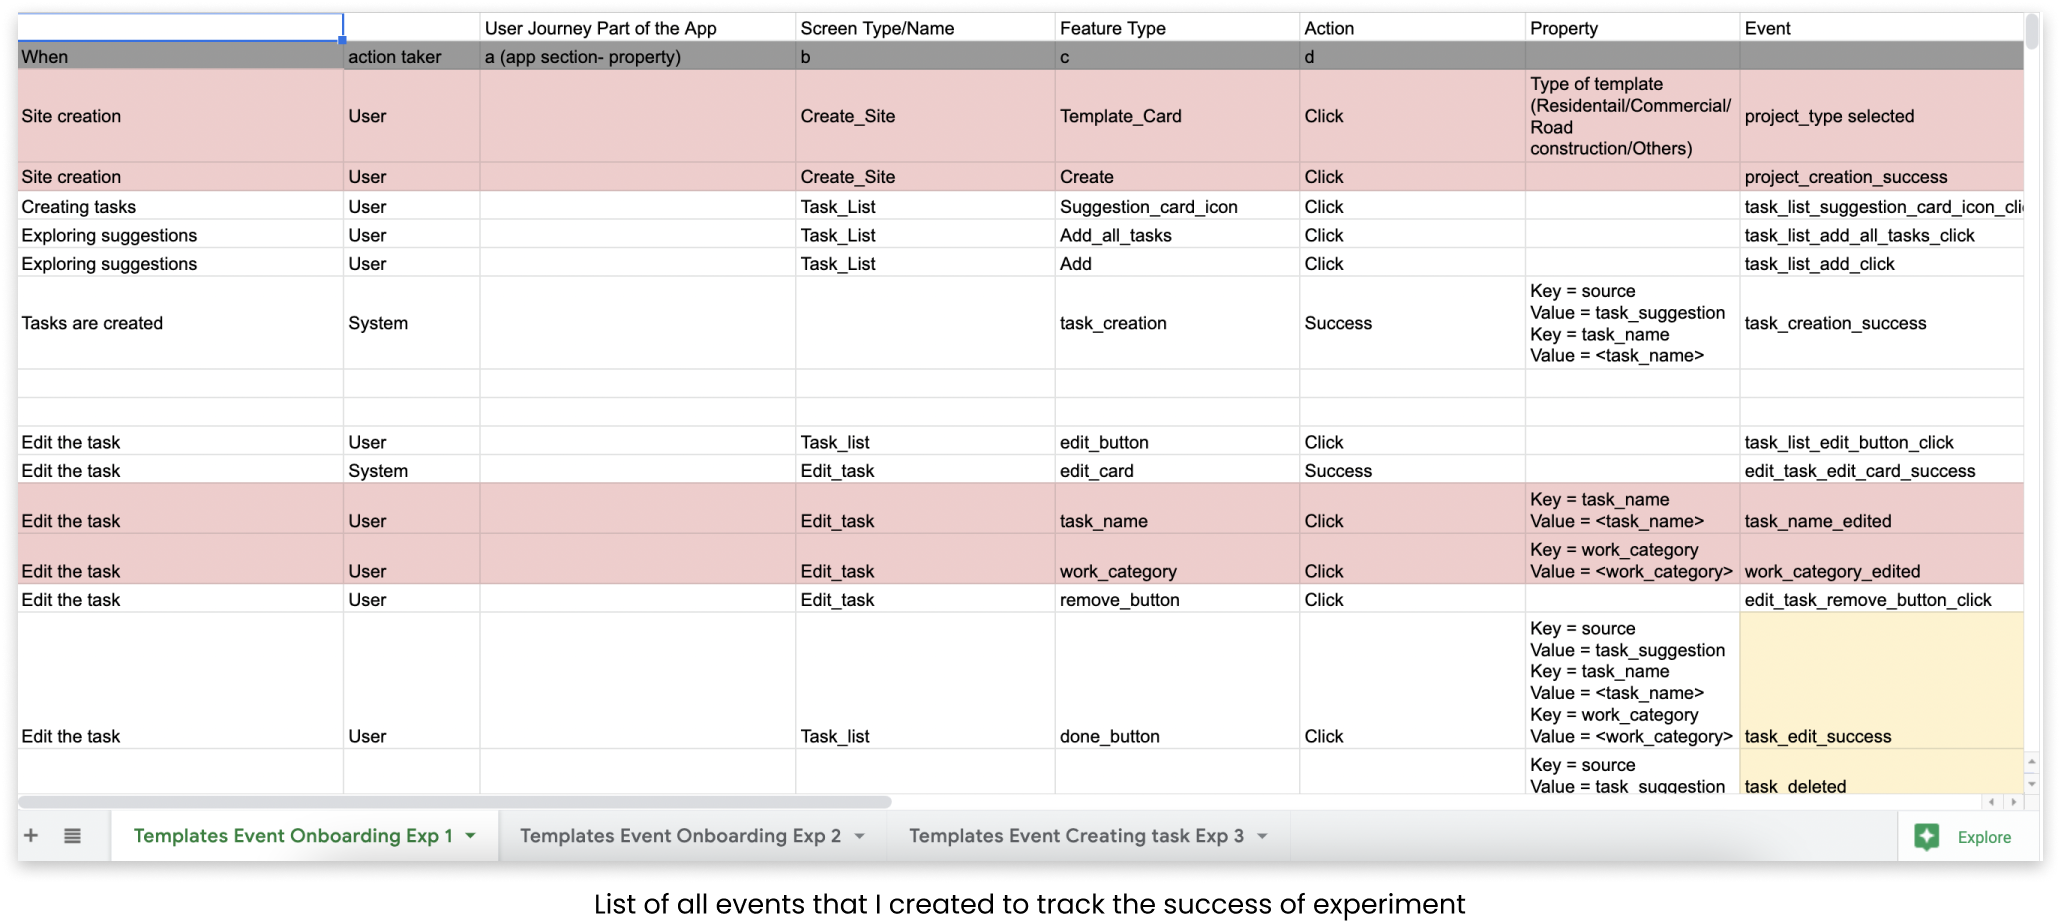2062x924 pixels.
Task: Click the green Explore star icon
Action: point(1926,837)
